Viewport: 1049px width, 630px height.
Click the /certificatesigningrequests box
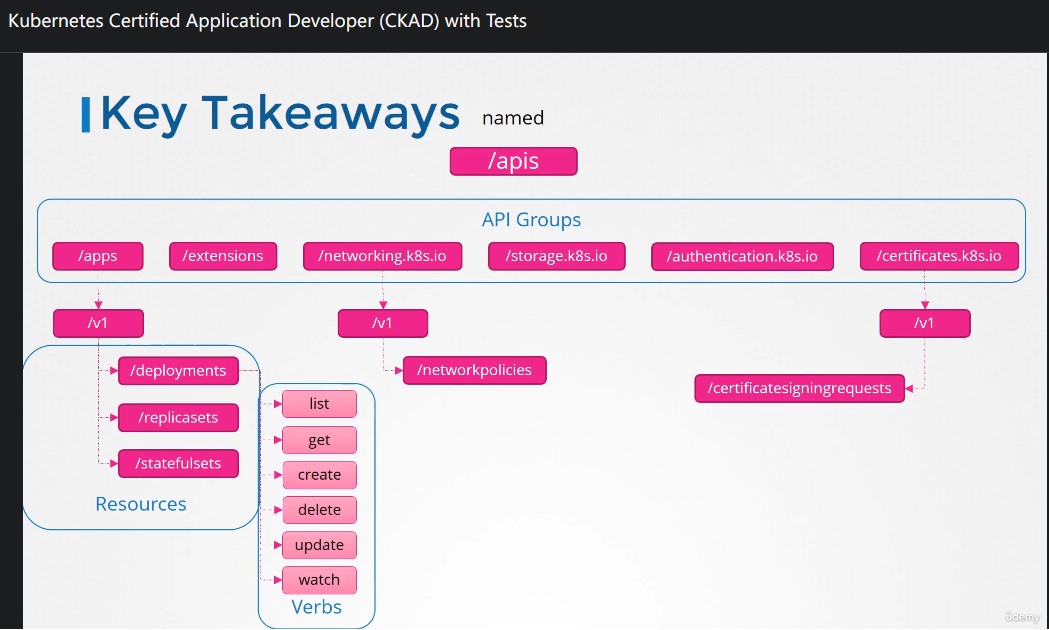(x=799, y=388)
